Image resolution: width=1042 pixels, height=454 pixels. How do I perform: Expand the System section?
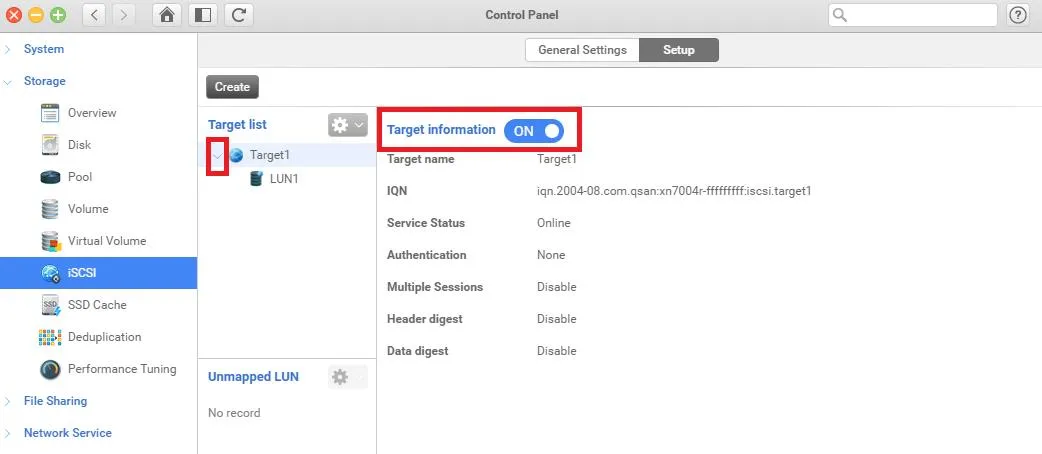point(8,49)
